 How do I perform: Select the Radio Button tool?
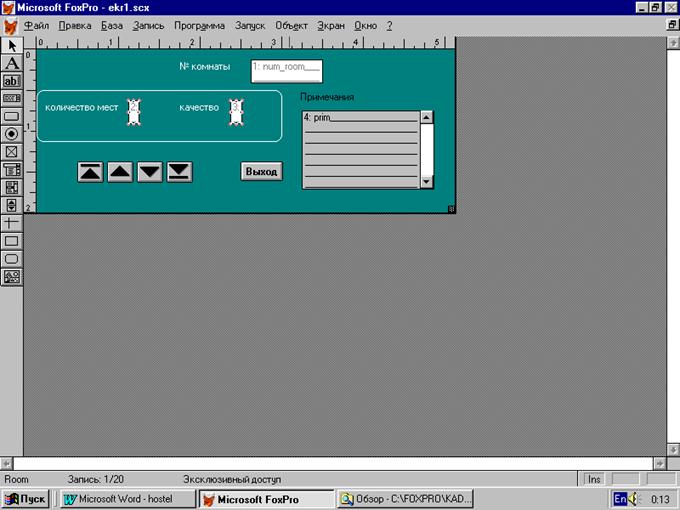point(11,133)
